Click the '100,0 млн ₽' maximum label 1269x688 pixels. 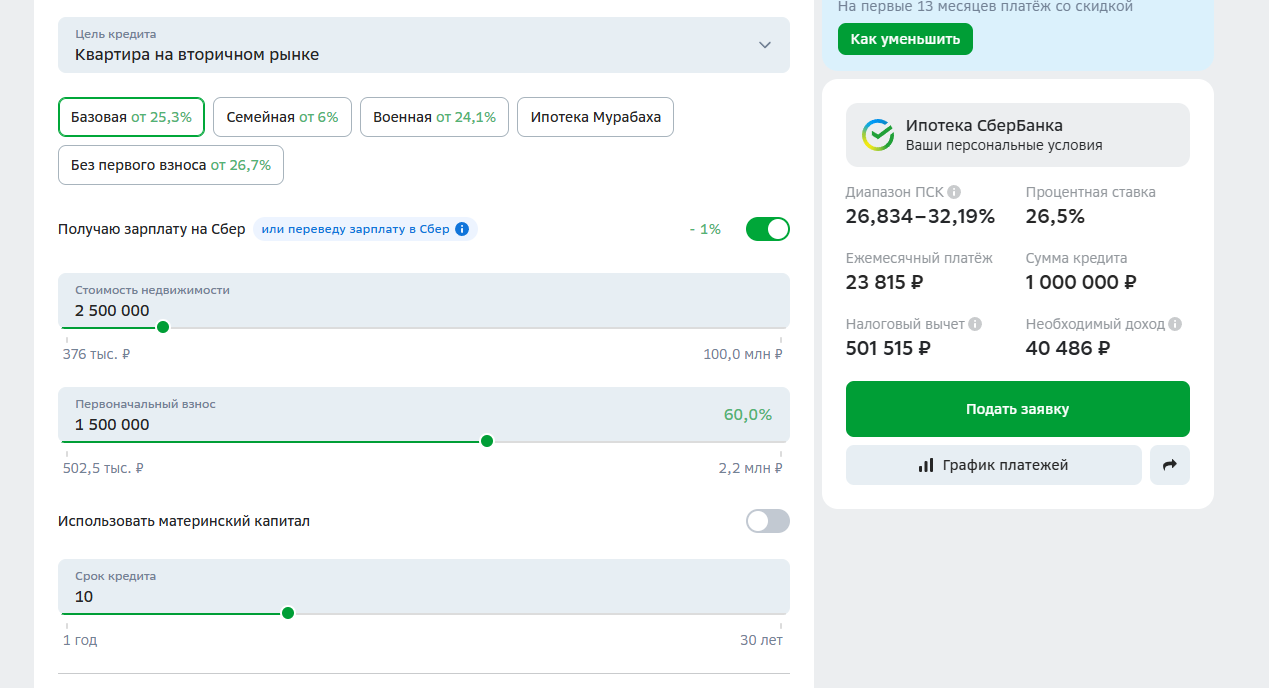click(743, 354)
